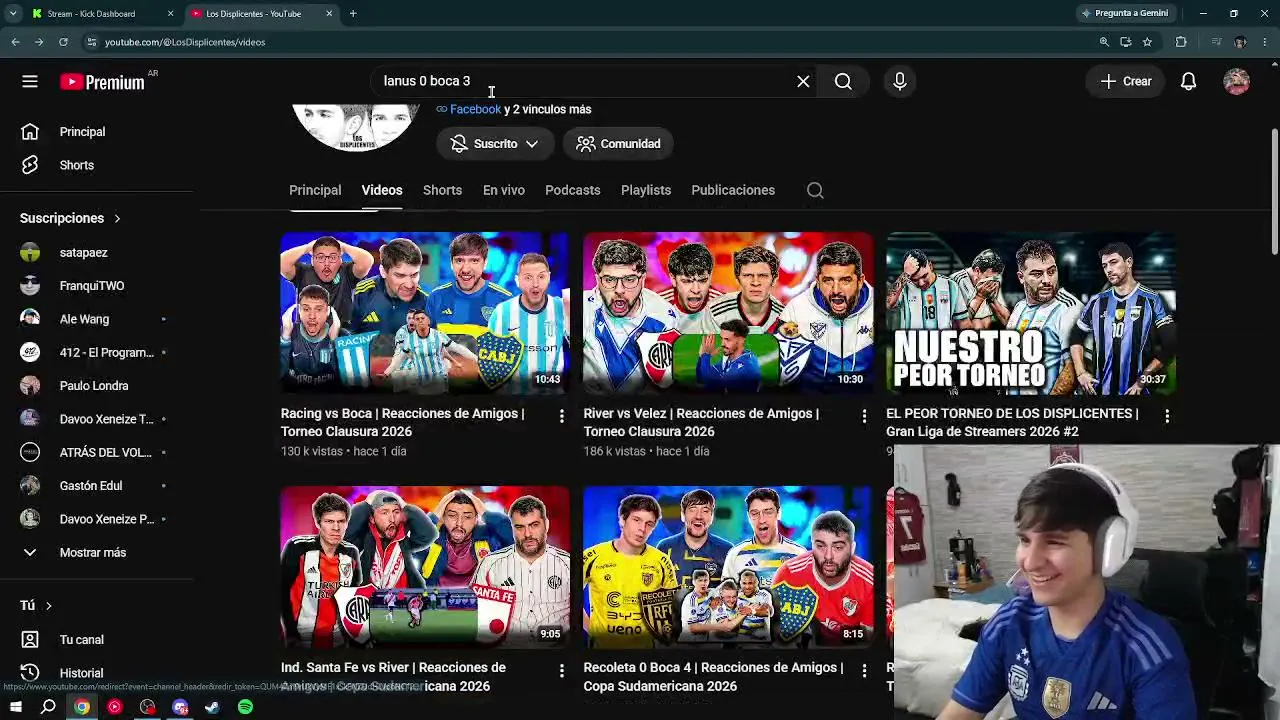Viewport: 1280px width, 720px height.
Task: Open the YouTube account avatar menu
Action: 1237,81
